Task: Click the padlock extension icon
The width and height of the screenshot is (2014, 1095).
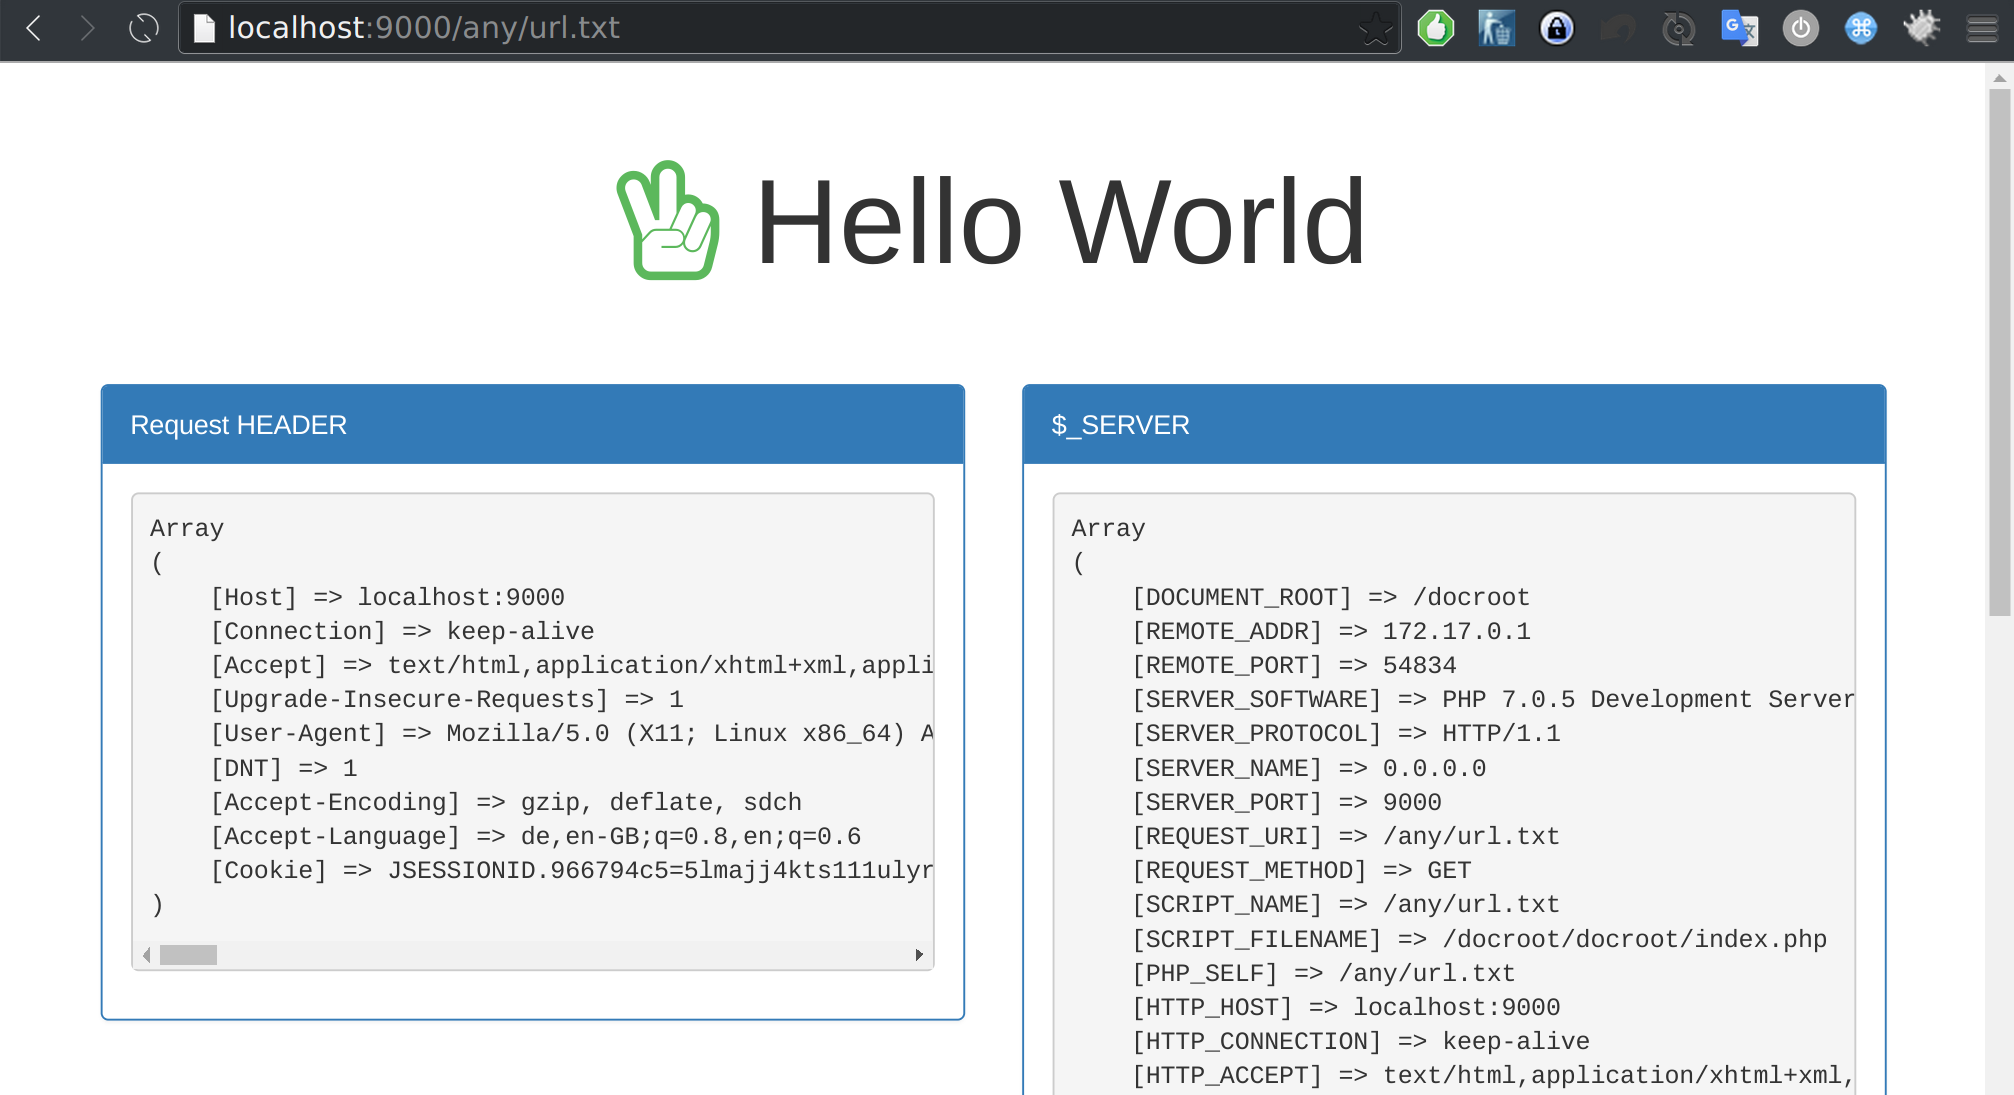Action: coord(1557,28)
